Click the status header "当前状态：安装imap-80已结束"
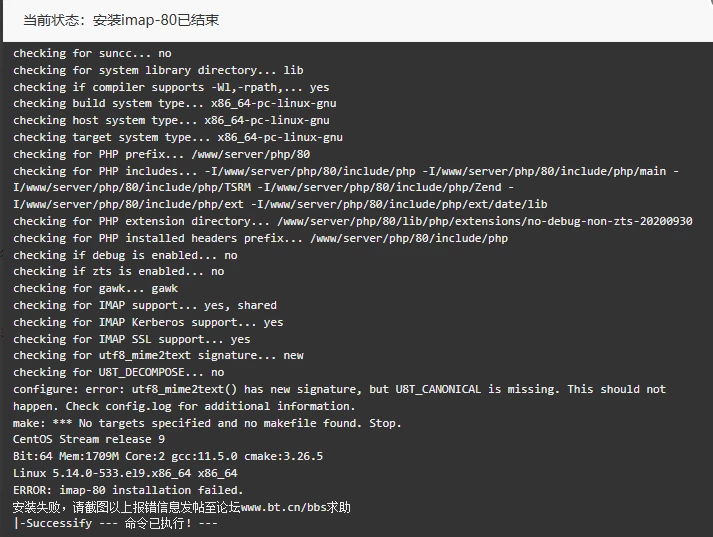This screenshot has width=713, height=537. [x=121, y=20]
